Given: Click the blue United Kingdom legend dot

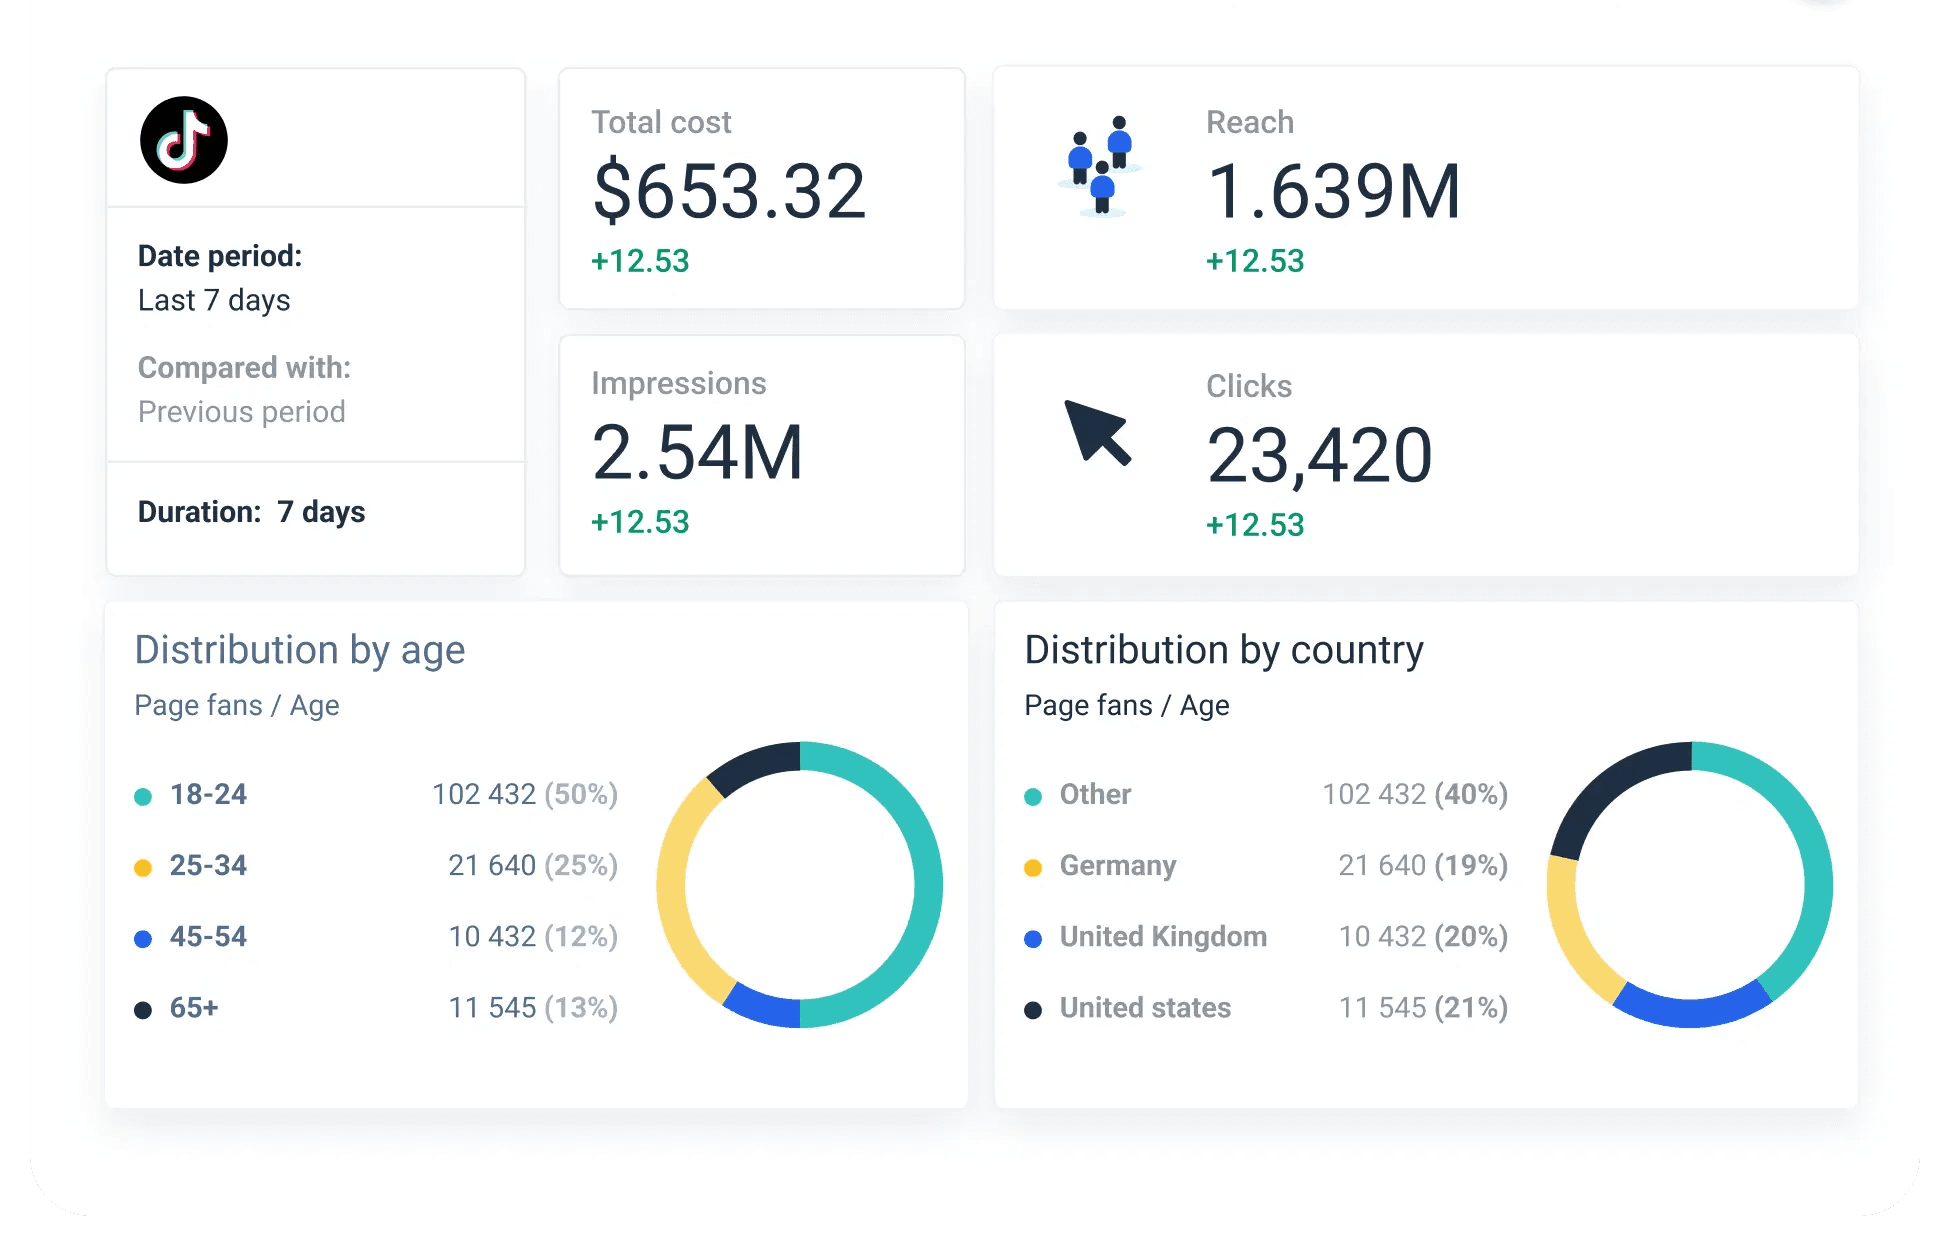Looking at the screenshot, I should [1033, 938].
